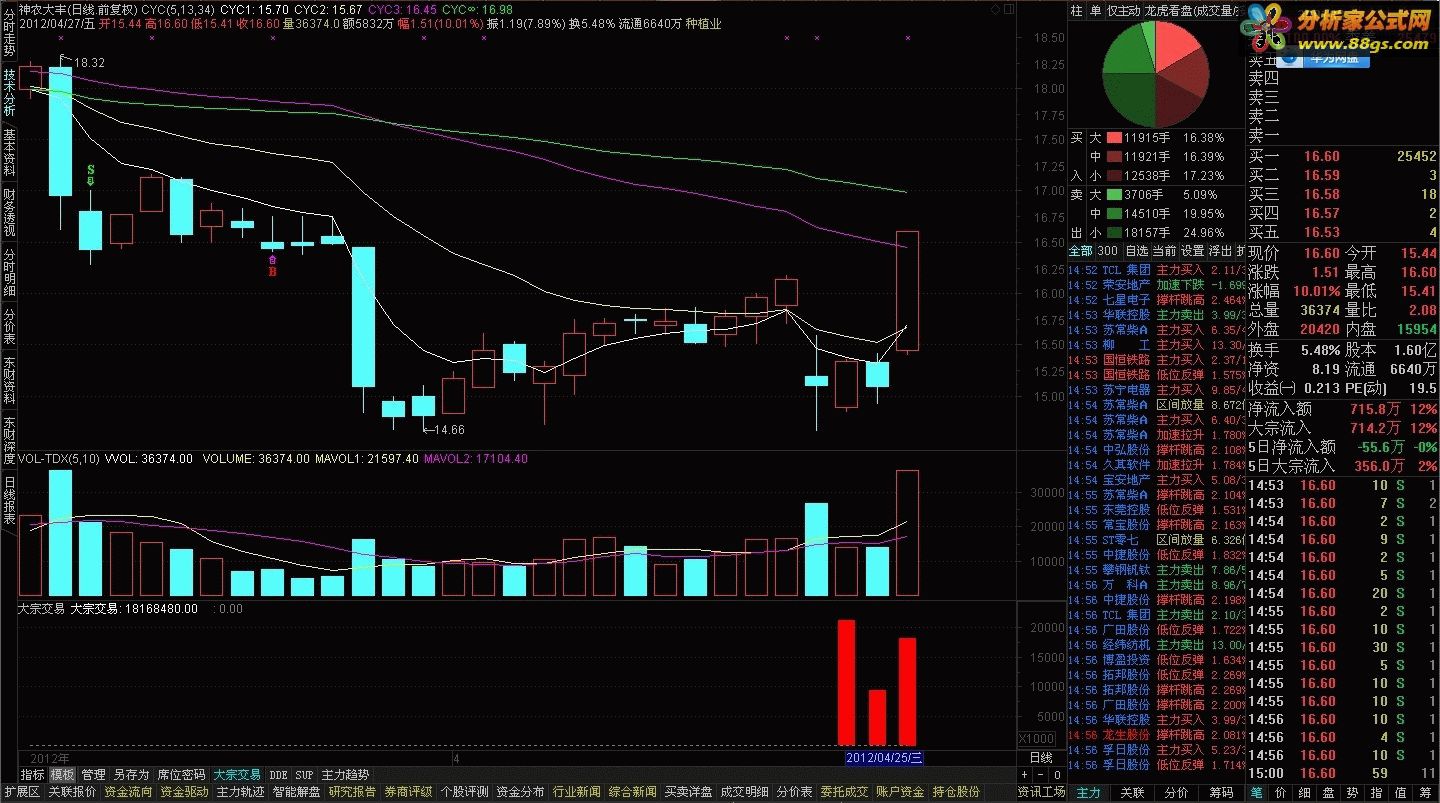Viewport: 1440px width, 803px height.
Task: Open the 资金驱动 bottom tab
Action: [184, 792]
